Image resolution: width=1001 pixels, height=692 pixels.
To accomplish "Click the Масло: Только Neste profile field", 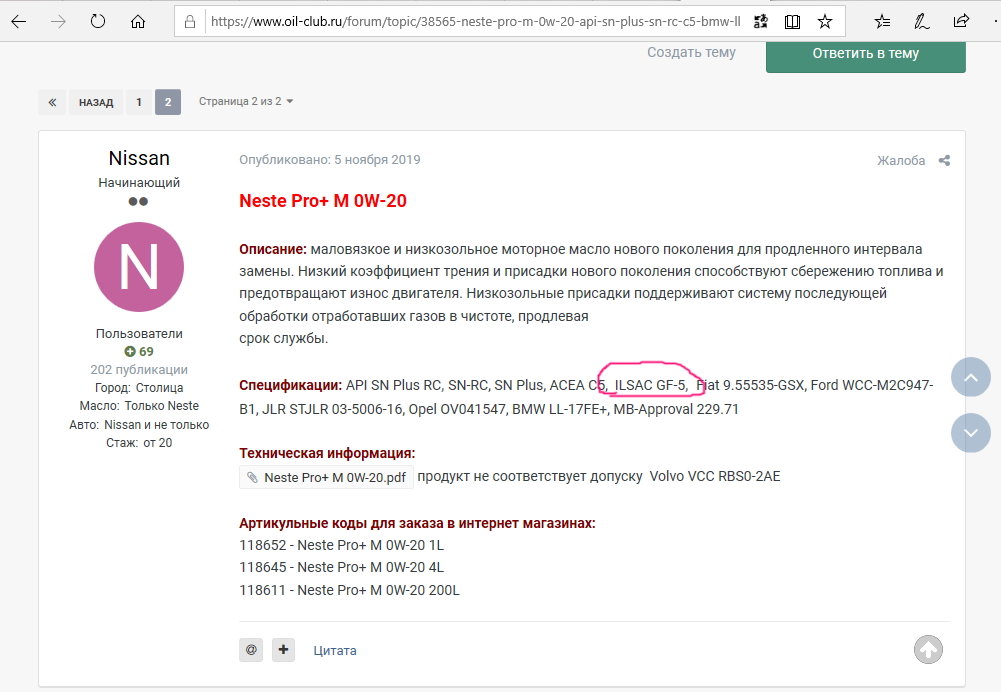I will point(139,406).
